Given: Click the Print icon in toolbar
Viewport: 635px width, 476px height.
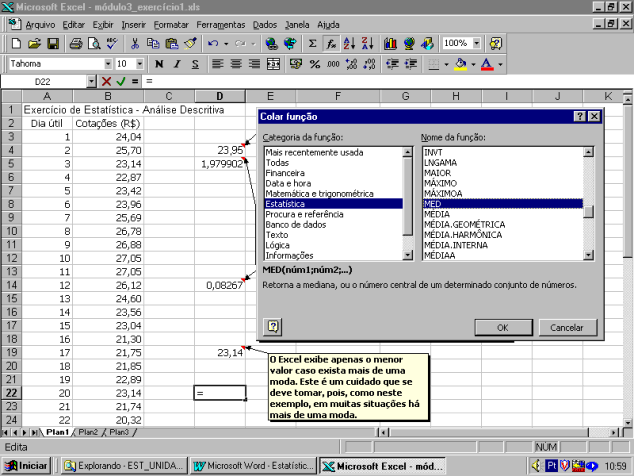Looking at the screenshot, I should pyautogui.click(x=76, y=44).
